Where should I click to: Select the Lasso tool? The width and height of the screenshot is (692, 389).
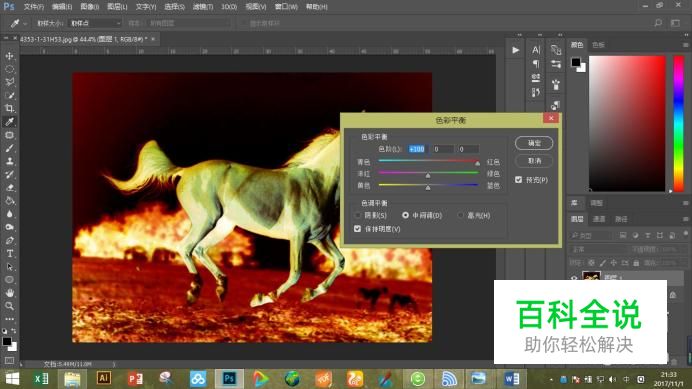(x=9, y=82)
